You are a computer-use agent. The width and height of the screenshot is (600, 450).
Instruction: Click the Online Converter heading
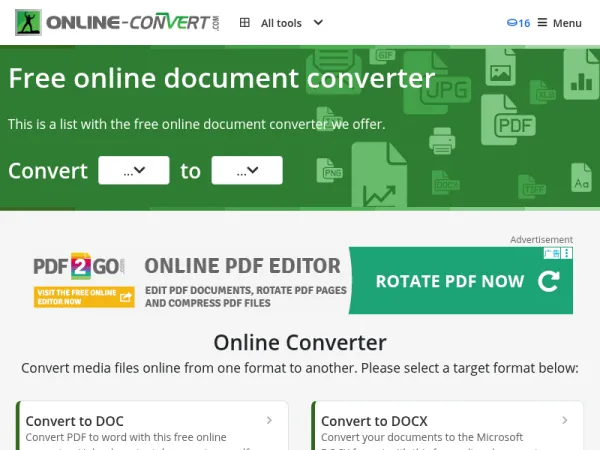point(300,342)
